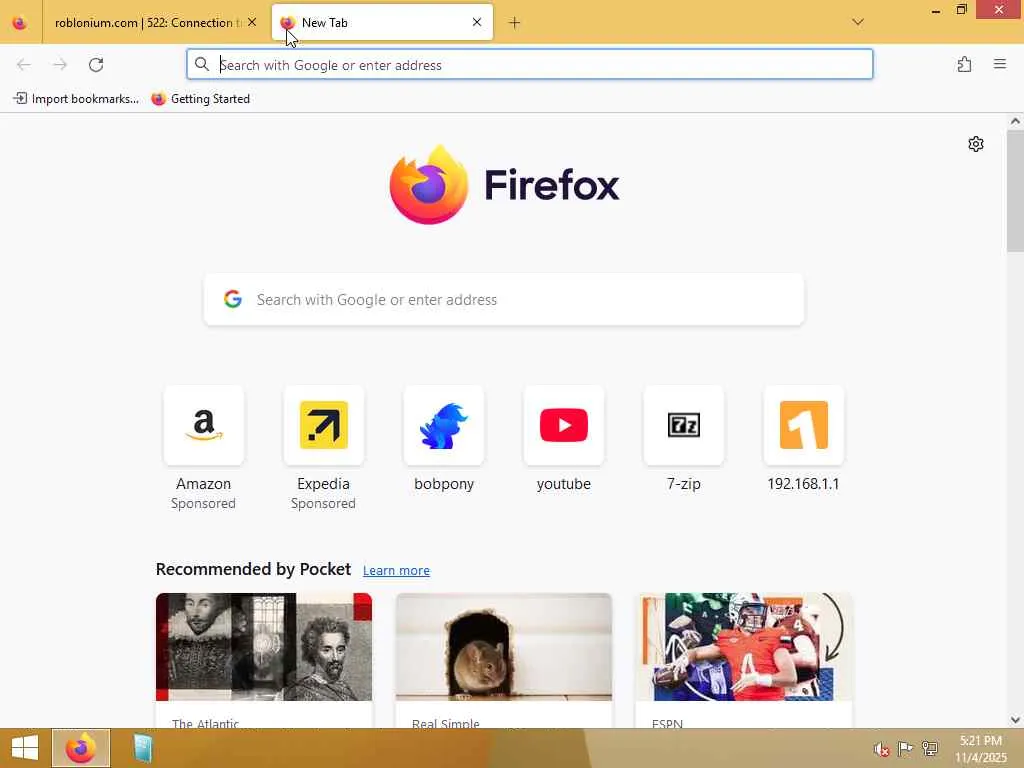Click the network tray icon

click(930, 749)
